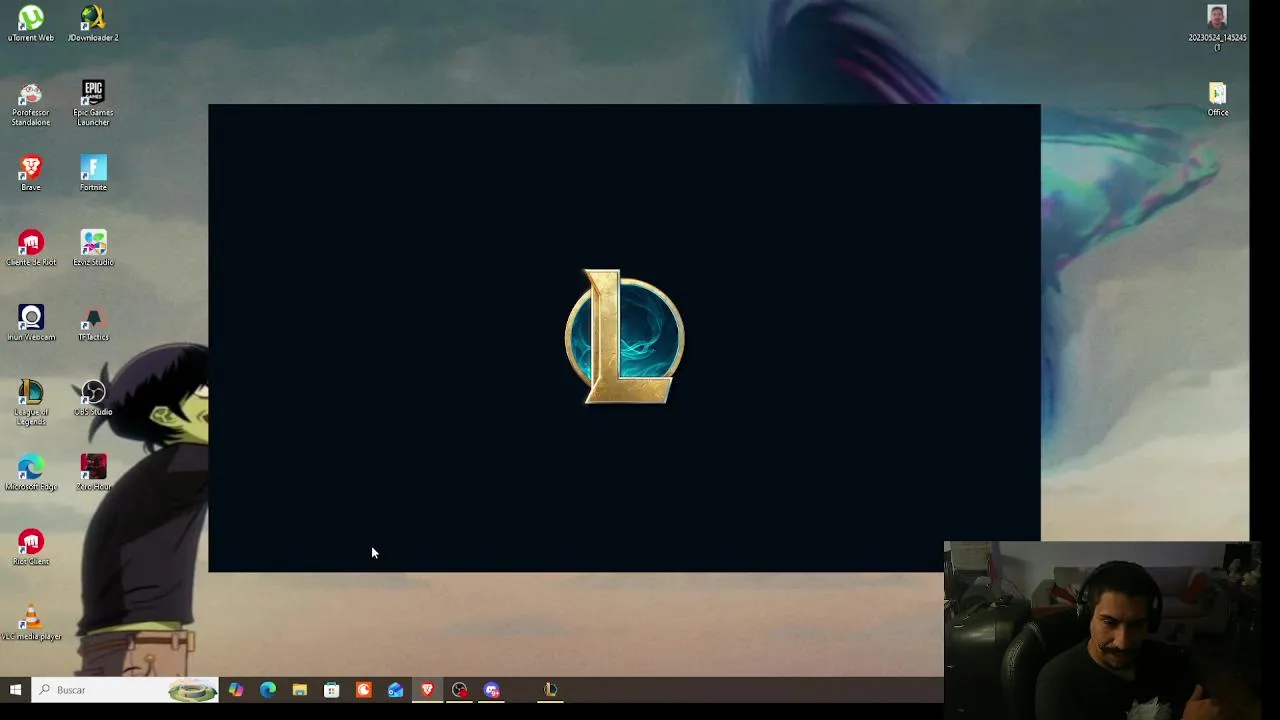Image resolution: width=1280 pixels, height=720 pixels.
Task: Launch Zero Hour desktop shortcut
Action: click(x=93, y=473)
